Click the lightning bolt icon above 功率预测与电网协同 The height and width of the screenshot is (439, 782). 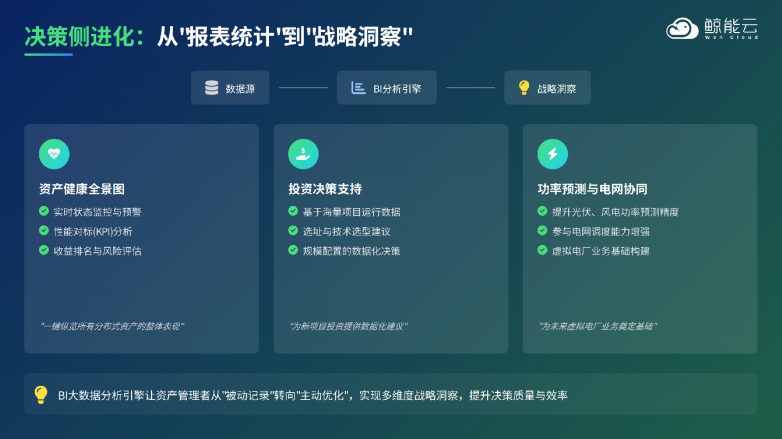552,154
